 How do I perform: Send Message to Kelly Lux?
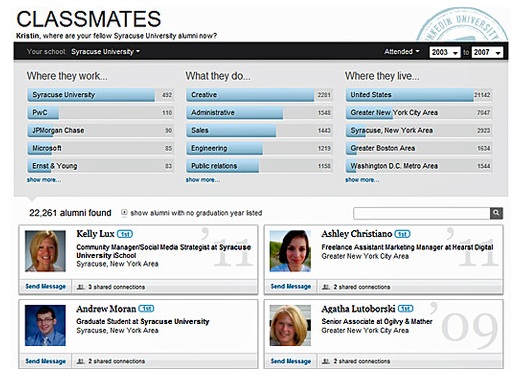click(x=46, y=287)
